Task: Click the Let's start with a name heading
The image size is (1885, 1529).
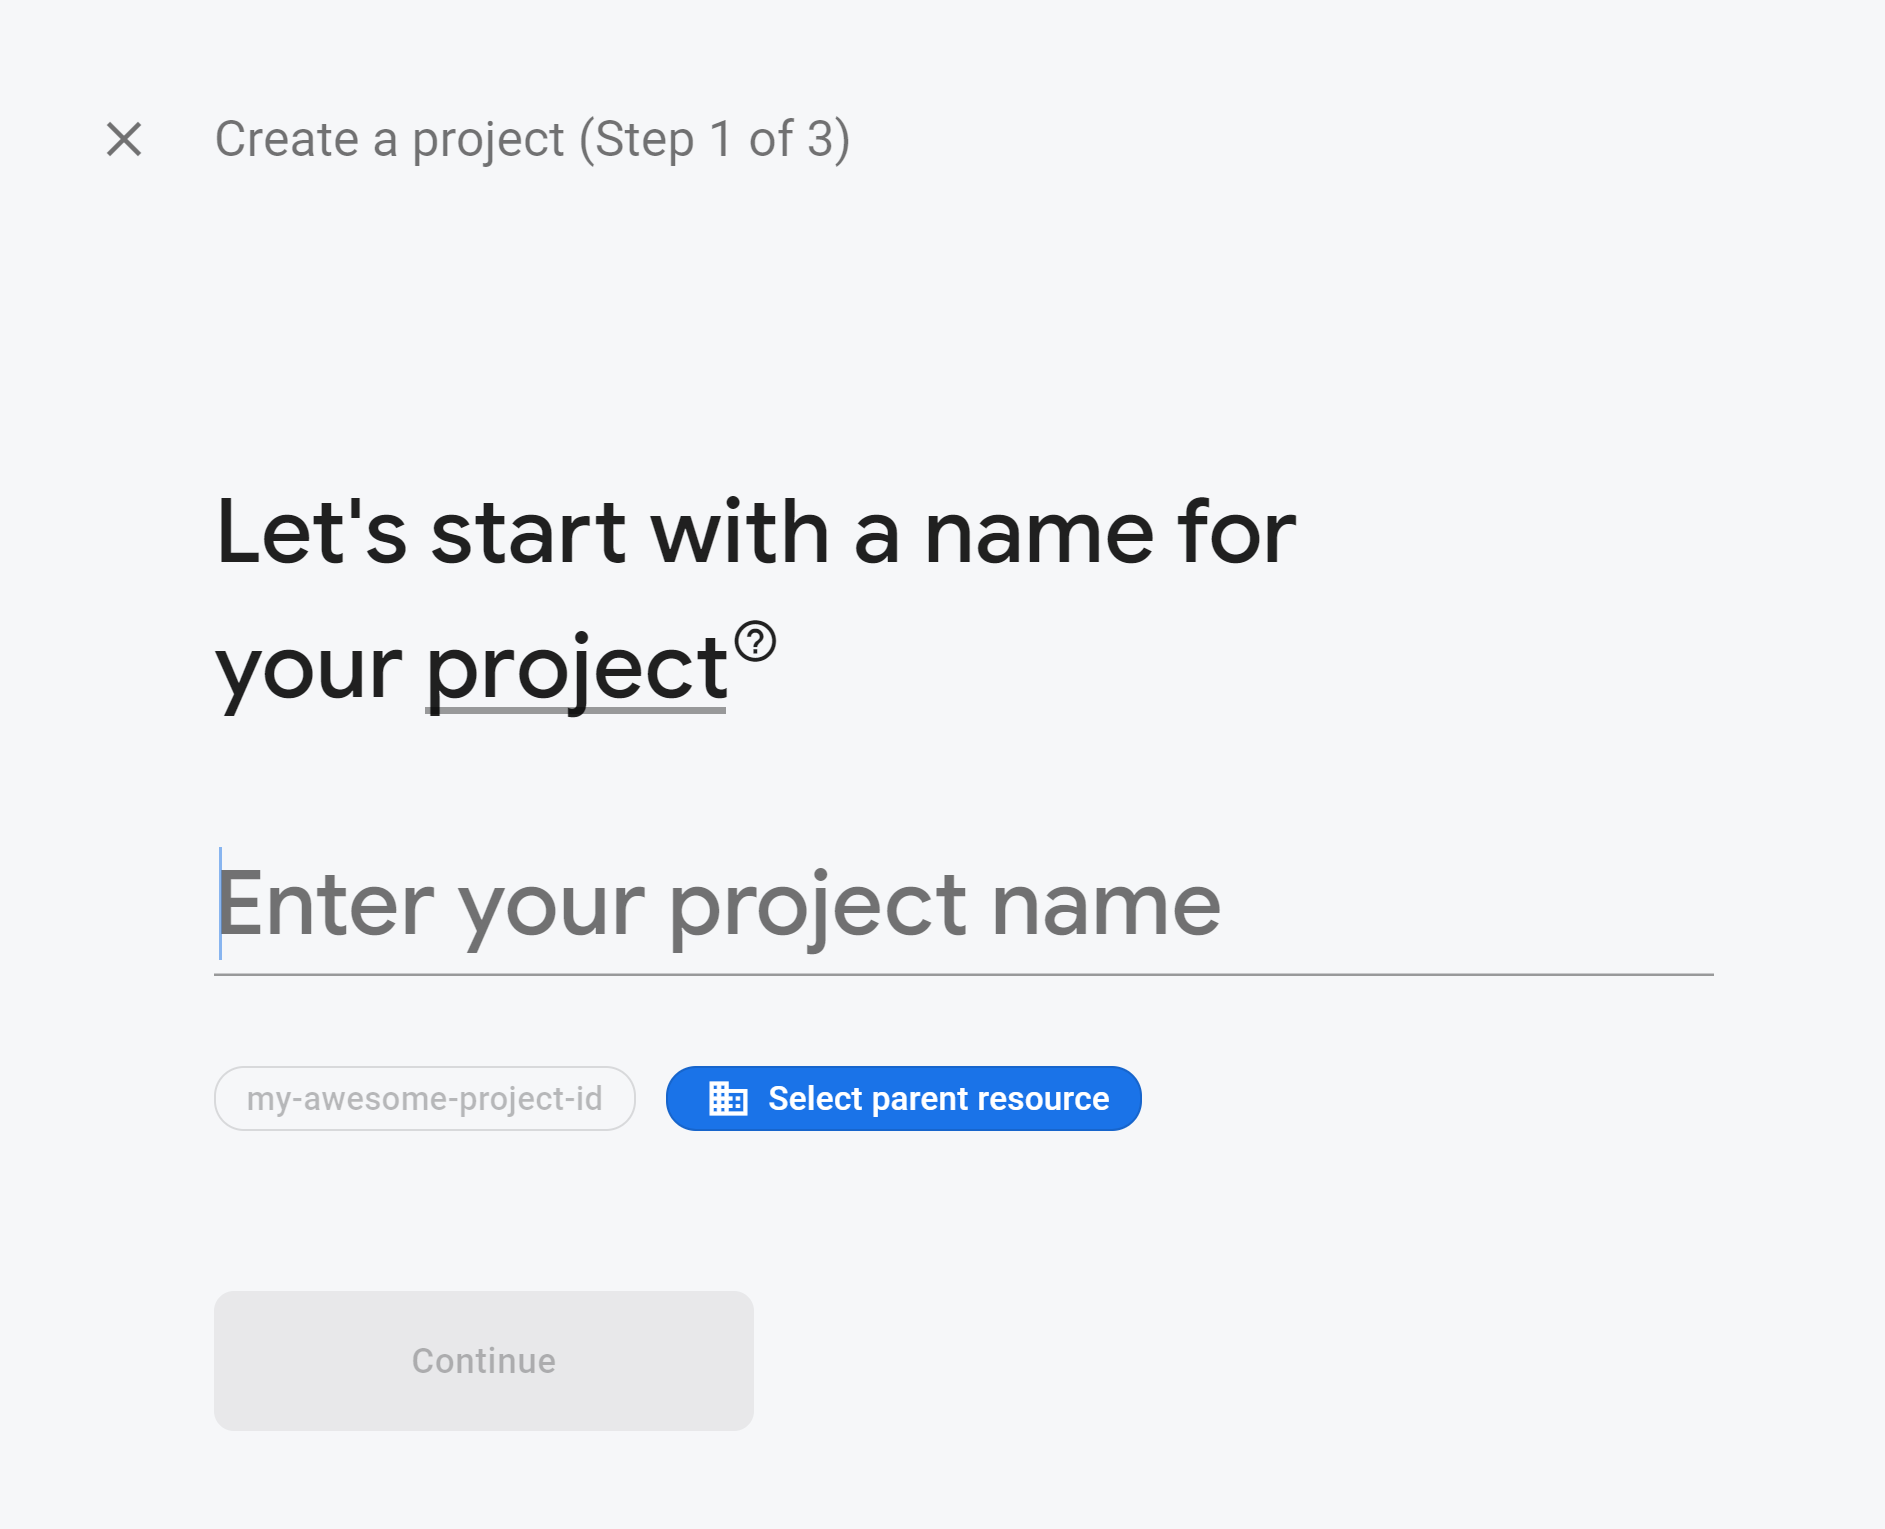Action: click(x=755, y=600)
